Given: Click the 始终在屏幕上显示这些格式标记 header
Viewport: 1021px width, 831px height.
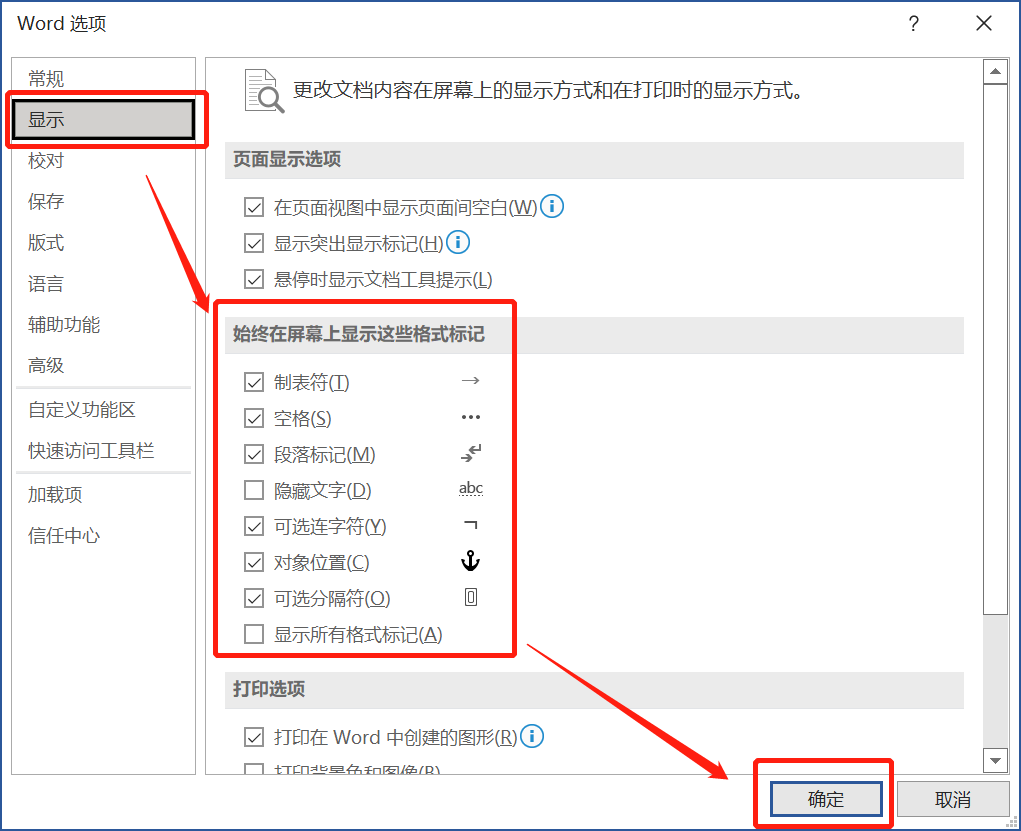Looking at the screenshot, I should point(594,335).
